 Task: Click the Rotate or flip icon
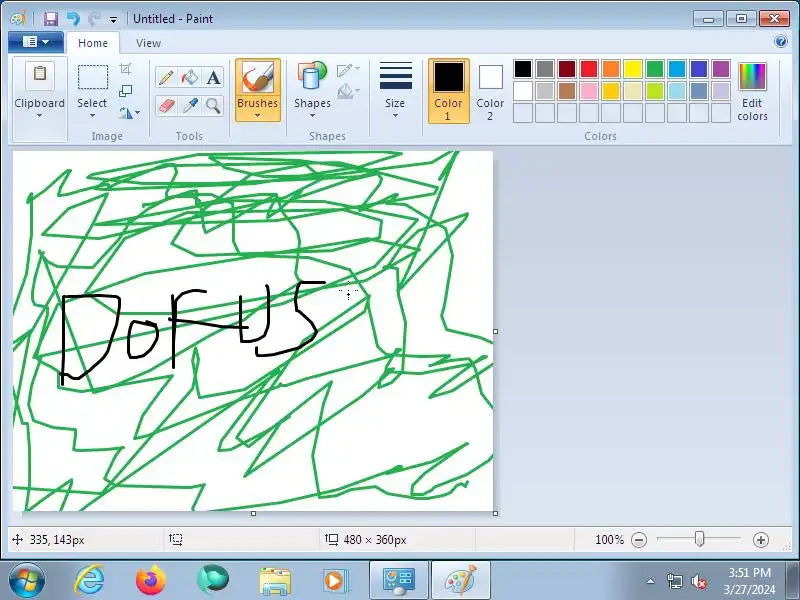tap(126, 113)
